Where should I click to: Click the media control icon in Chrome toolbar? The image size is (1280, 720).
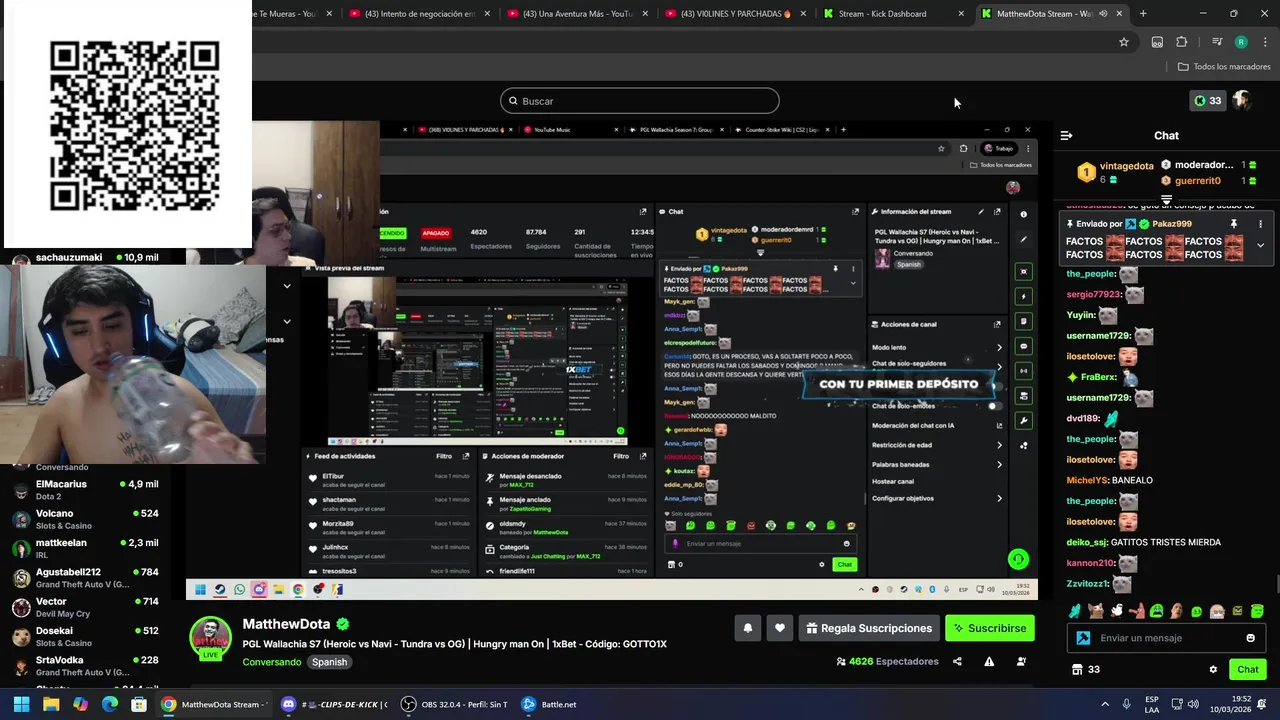tap(1217, 42)
